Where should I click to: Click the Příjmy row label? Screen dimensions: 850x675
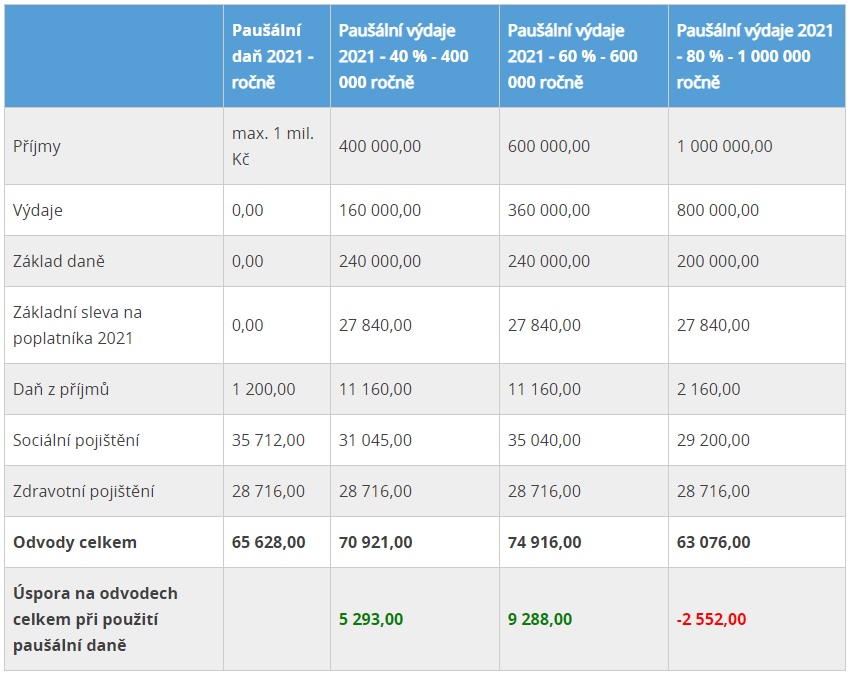click(36, 147)
